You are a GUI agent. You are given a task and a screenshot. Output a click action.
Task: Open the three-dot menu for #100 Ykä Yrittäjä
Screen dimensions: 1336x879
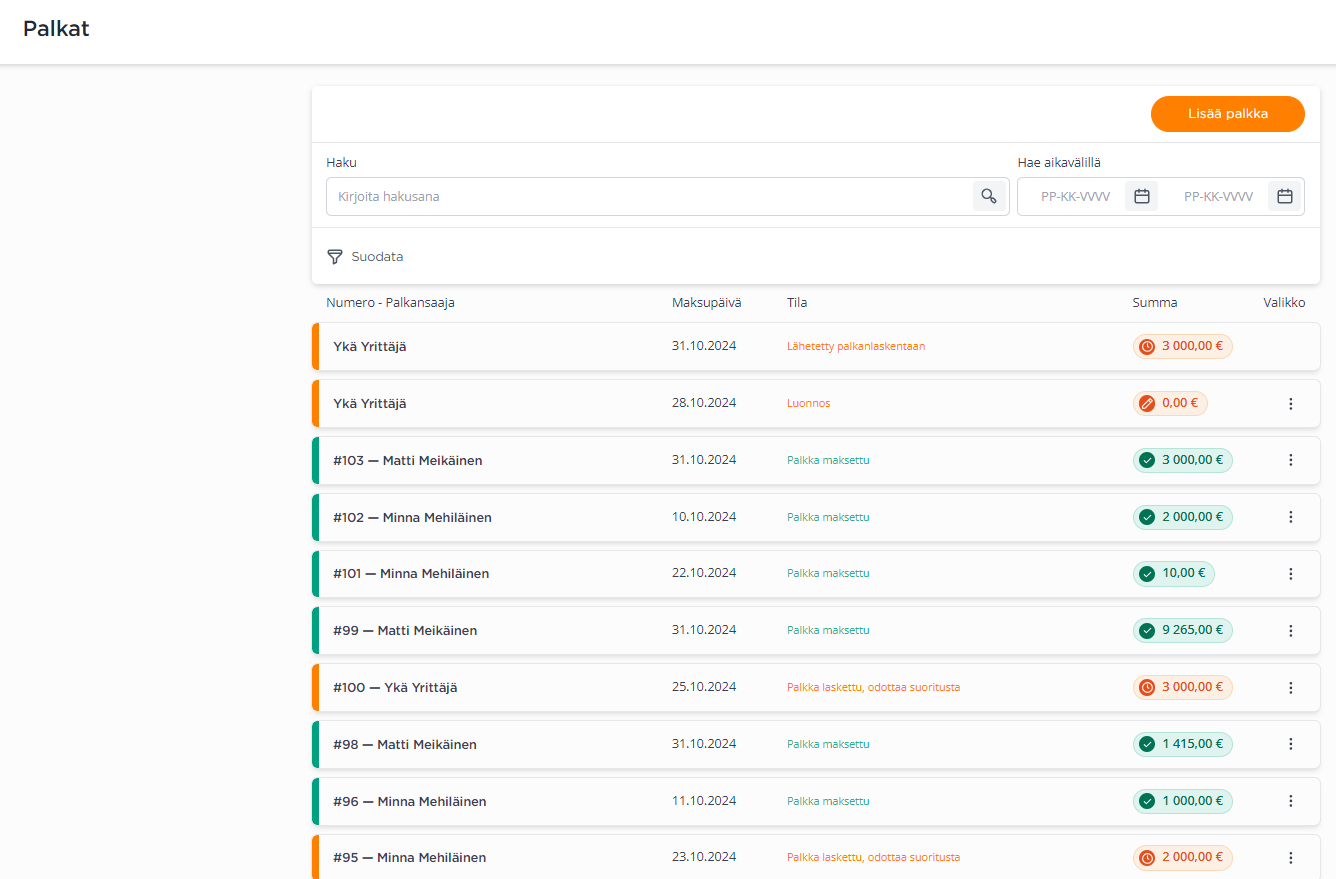1290,688
